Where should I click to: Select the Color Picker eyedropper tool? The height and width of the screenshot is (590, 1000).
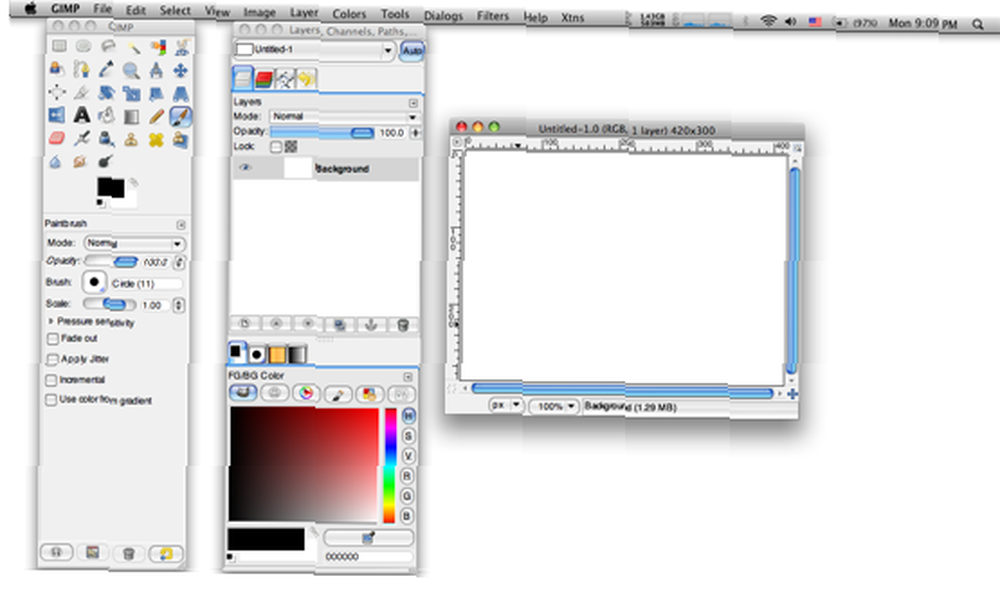106,69
